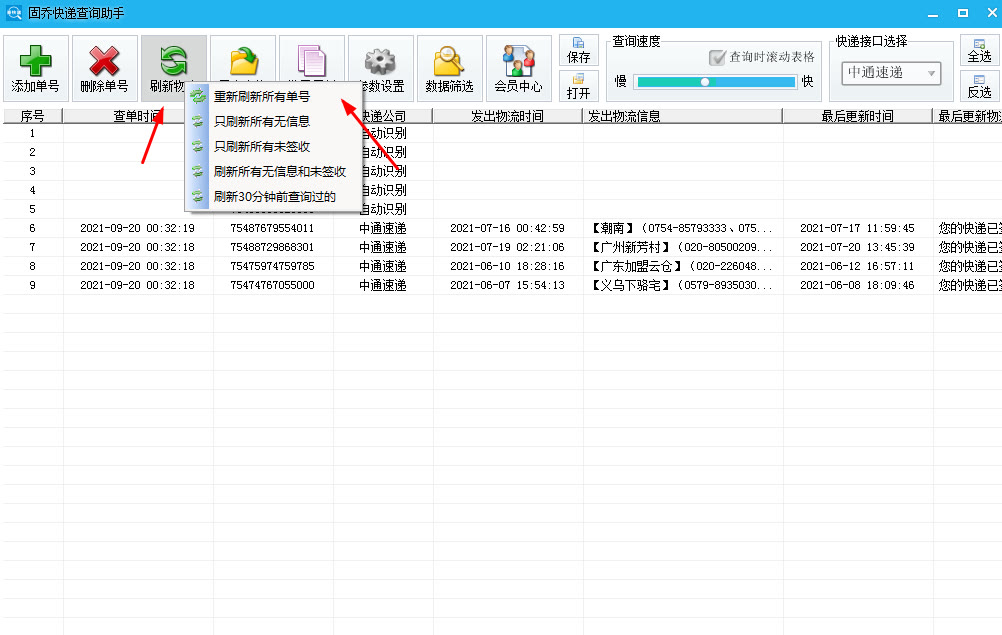Click the 刷新物流 green arrows button
The width and height of the screenshot is (1002, 635).
coord(173,68)
